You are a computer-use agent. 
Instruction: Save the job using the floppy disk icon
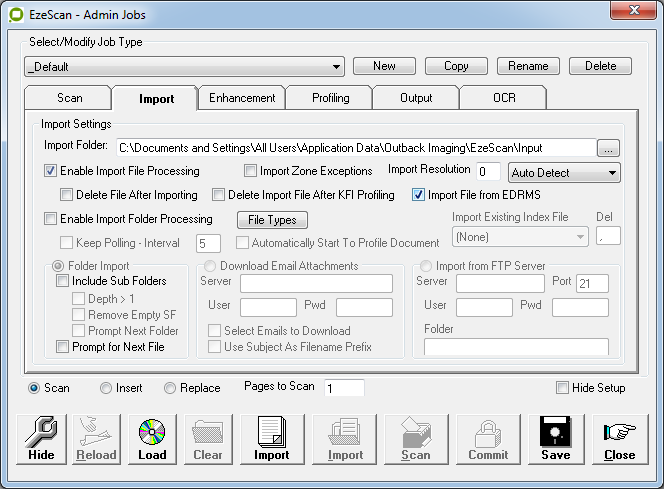click(x=555, y=439)
